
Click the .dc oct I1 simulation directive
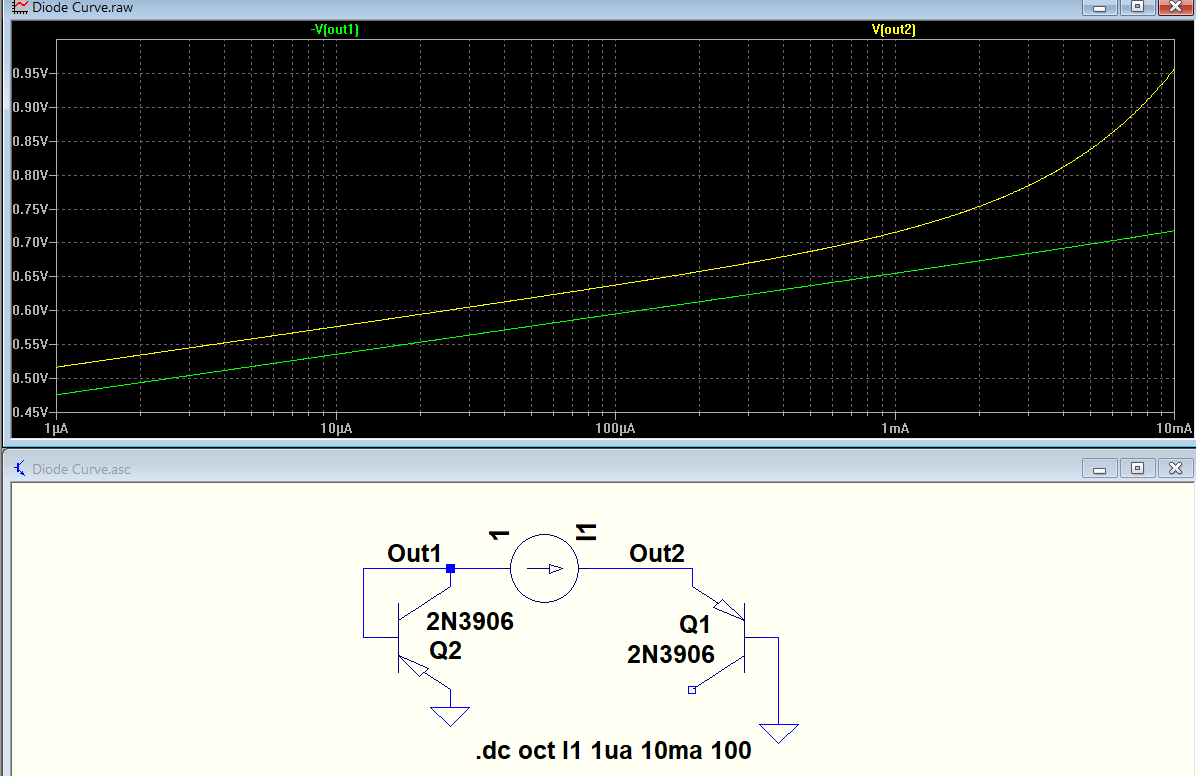[613, 751]
